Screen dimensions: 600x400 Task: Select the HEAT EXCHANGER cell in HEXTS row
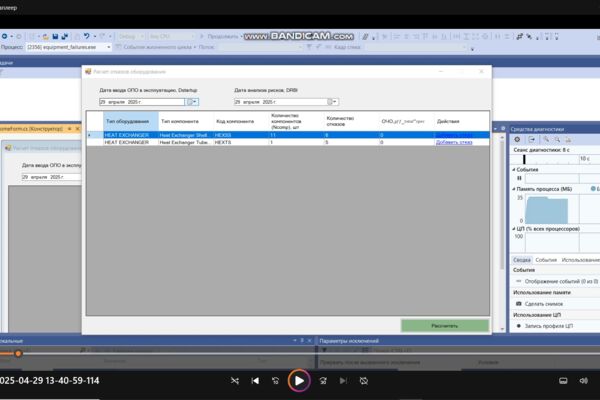click(x=130, y=142)
